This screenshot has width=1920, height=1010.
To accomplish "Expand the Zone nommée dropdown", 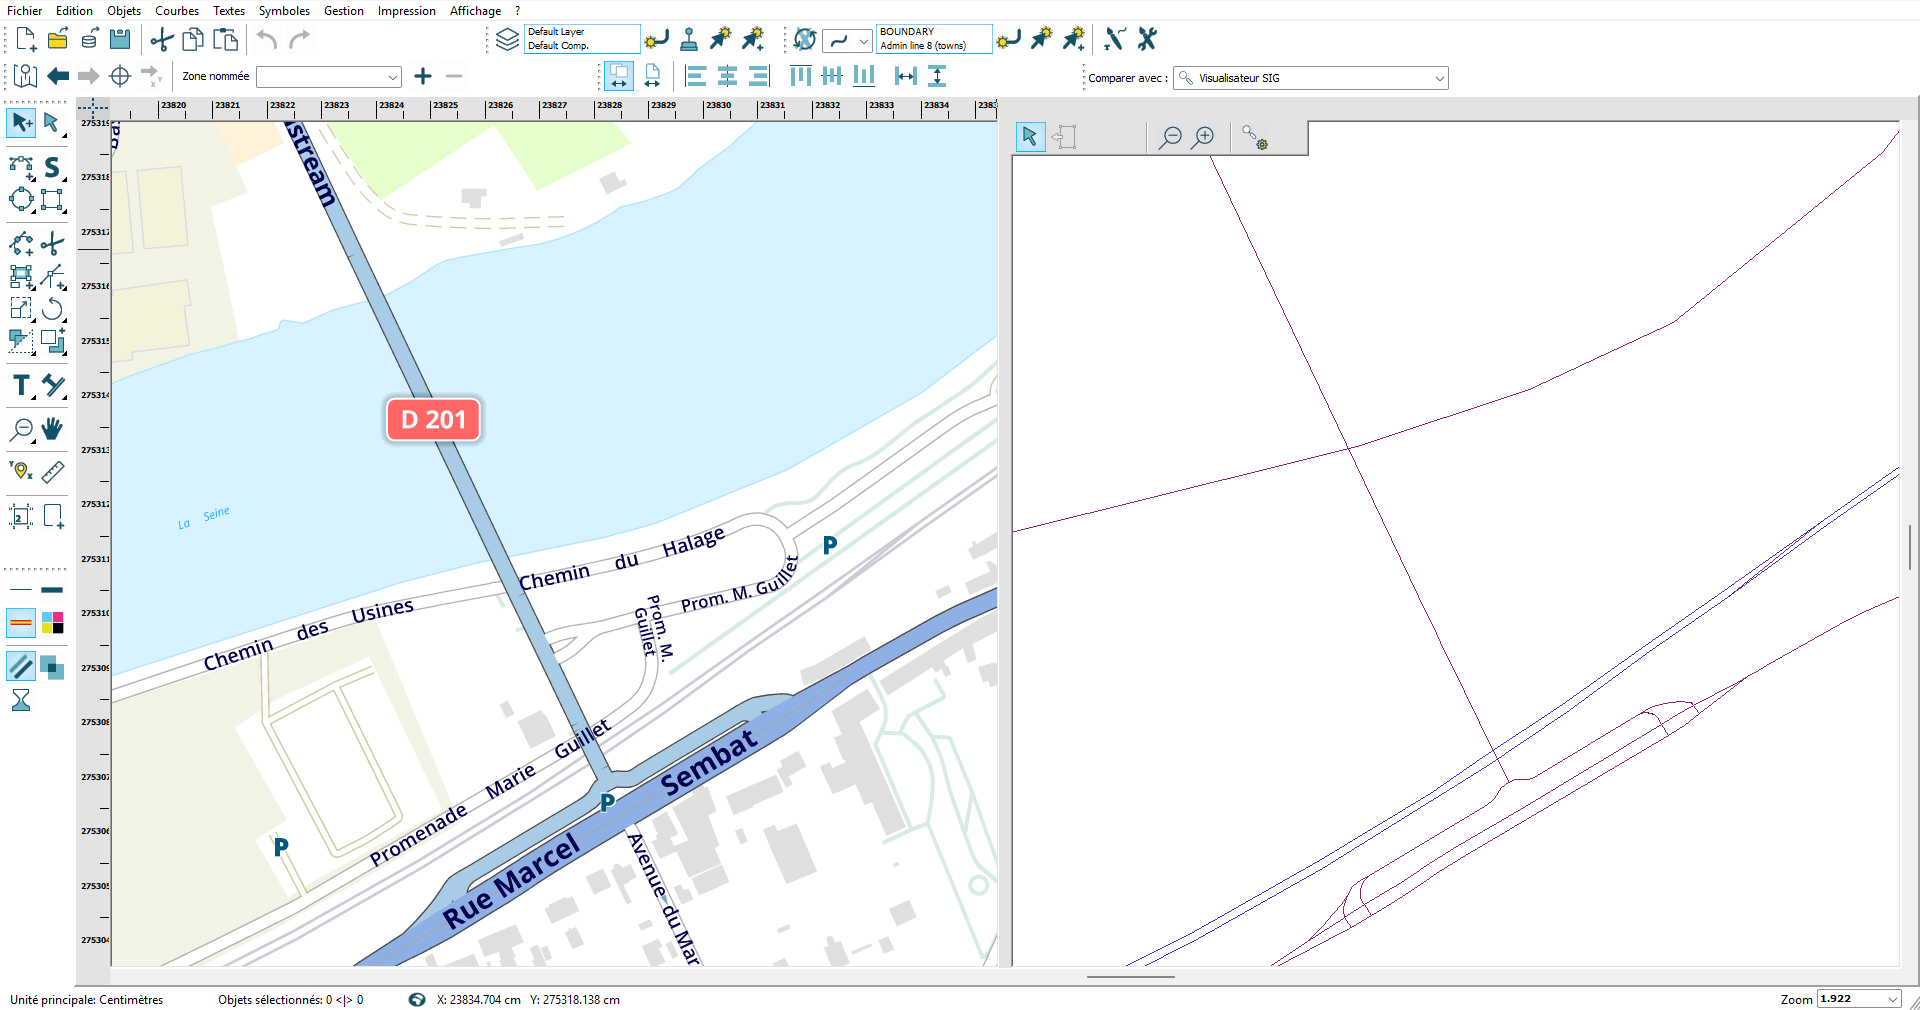I will 392,77.
